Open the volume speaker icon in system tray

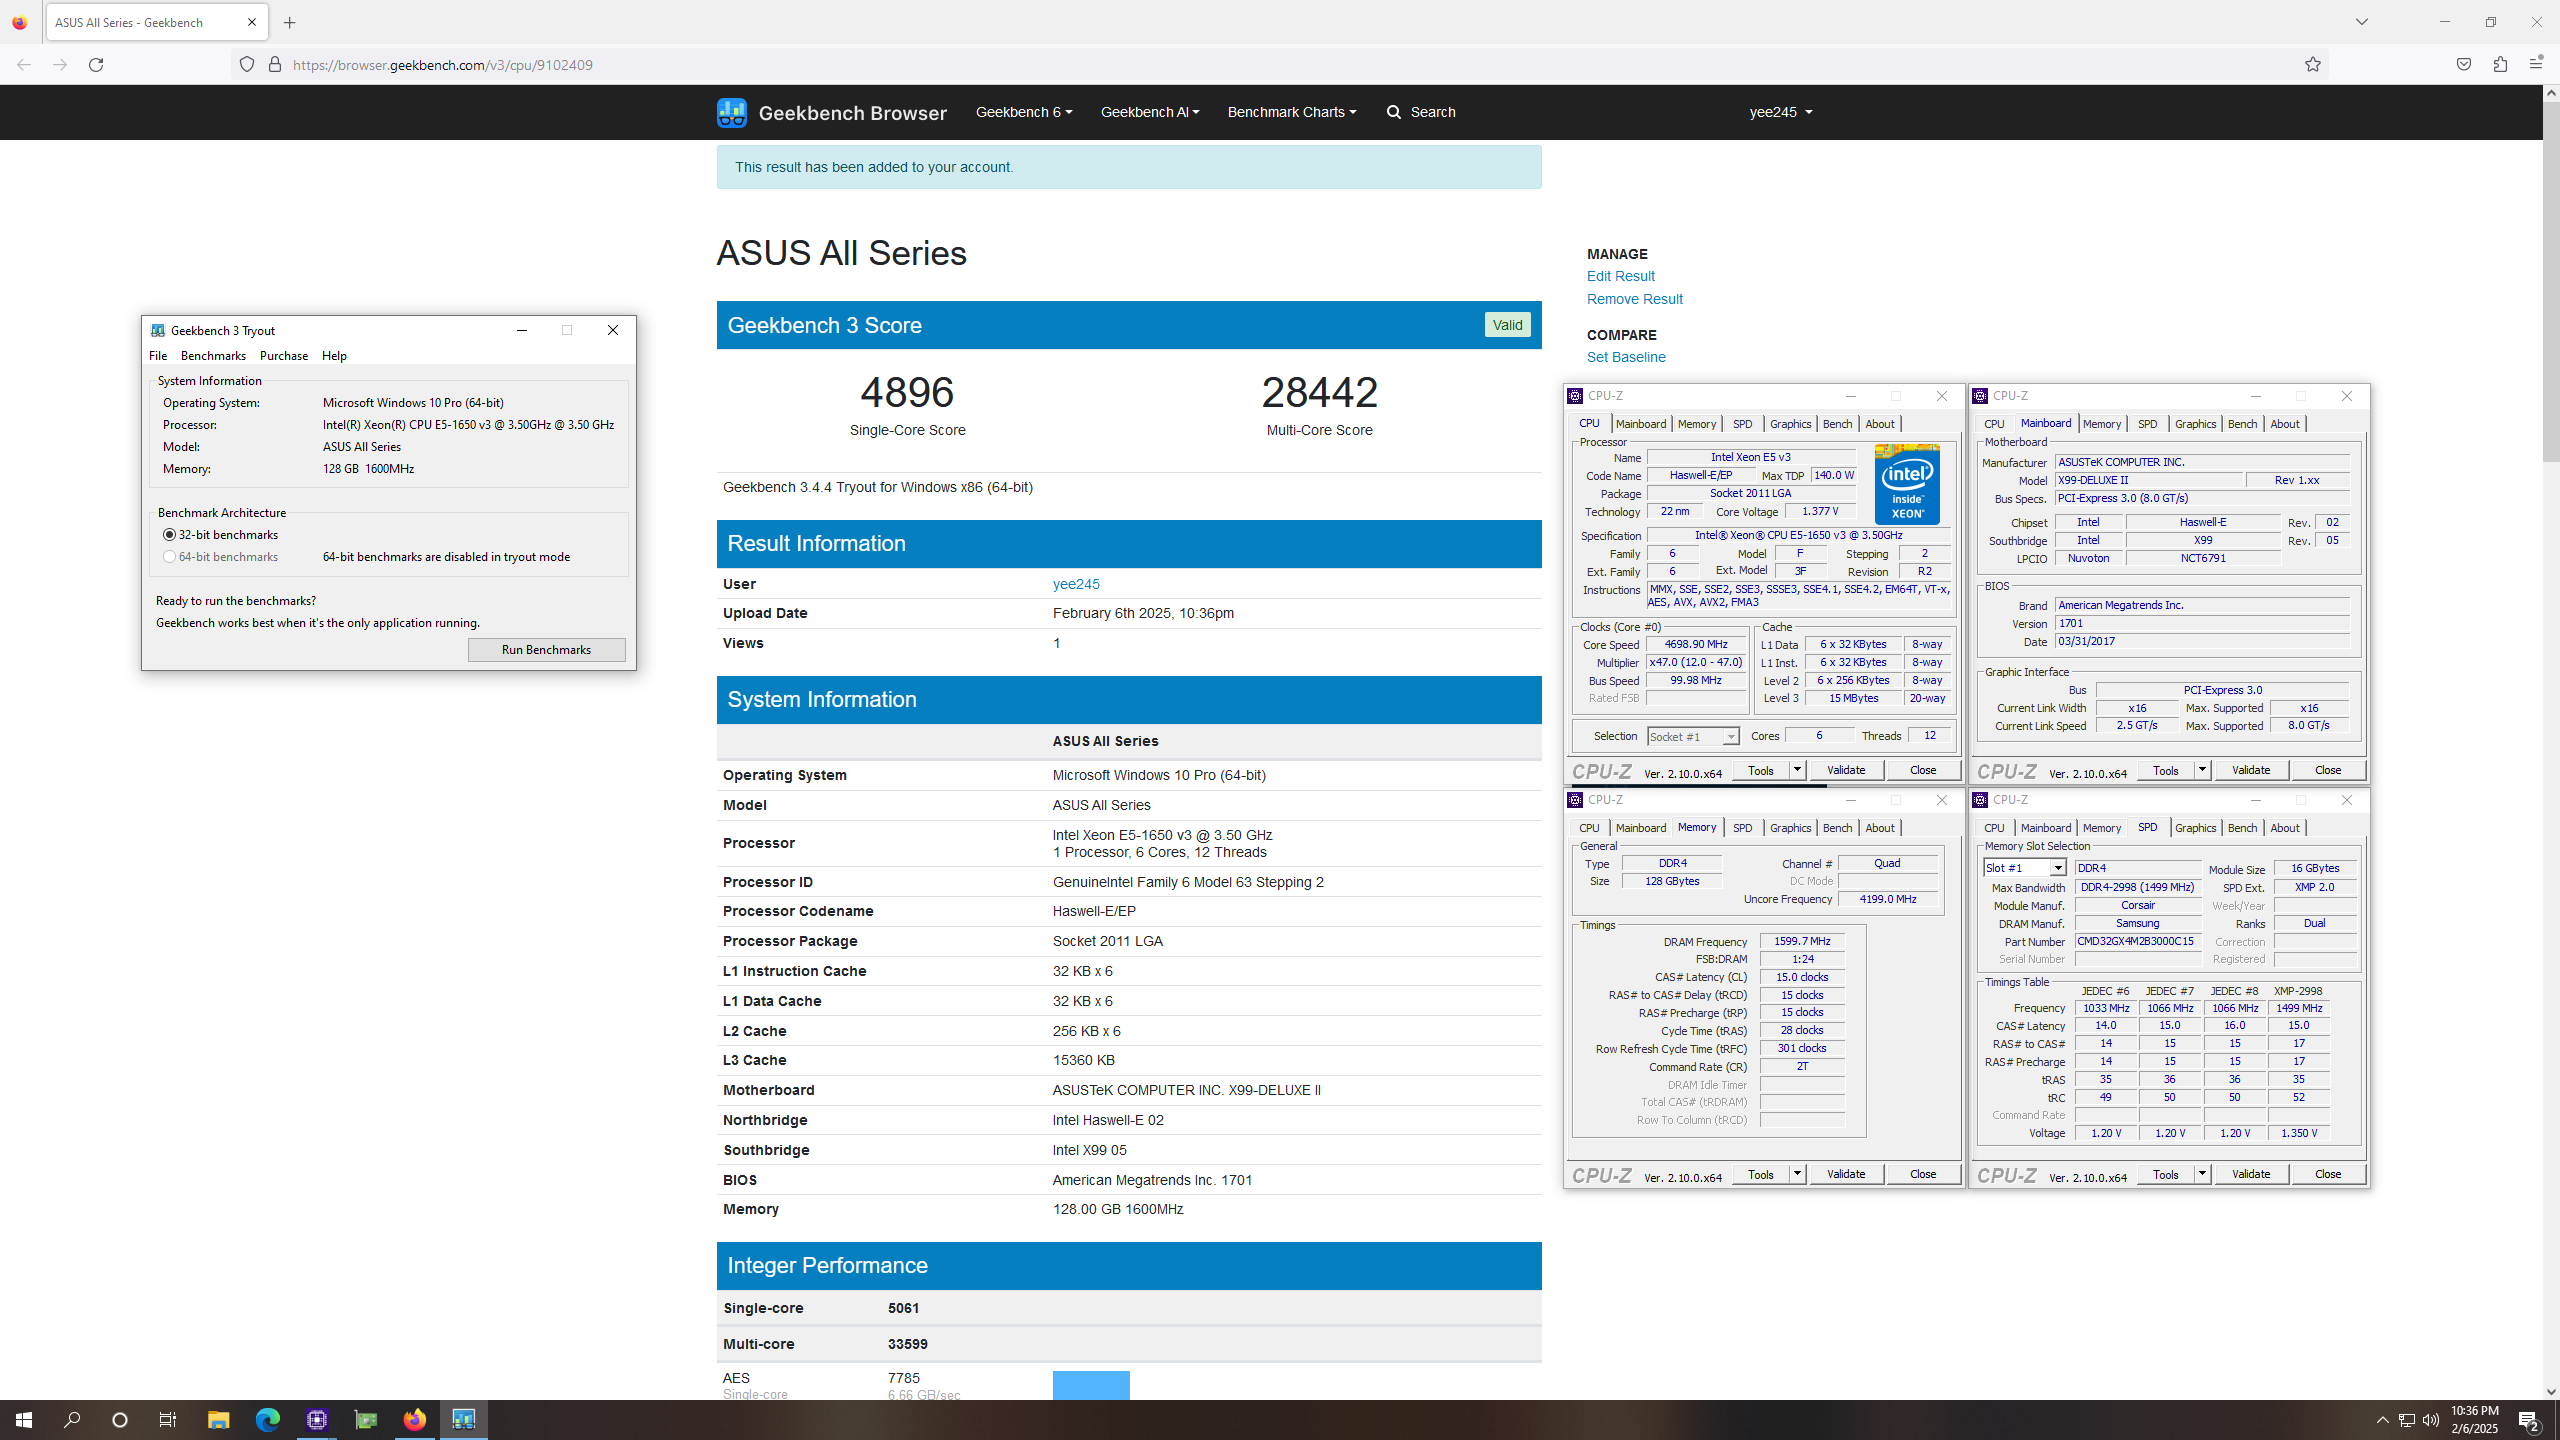point(2431,1420)
